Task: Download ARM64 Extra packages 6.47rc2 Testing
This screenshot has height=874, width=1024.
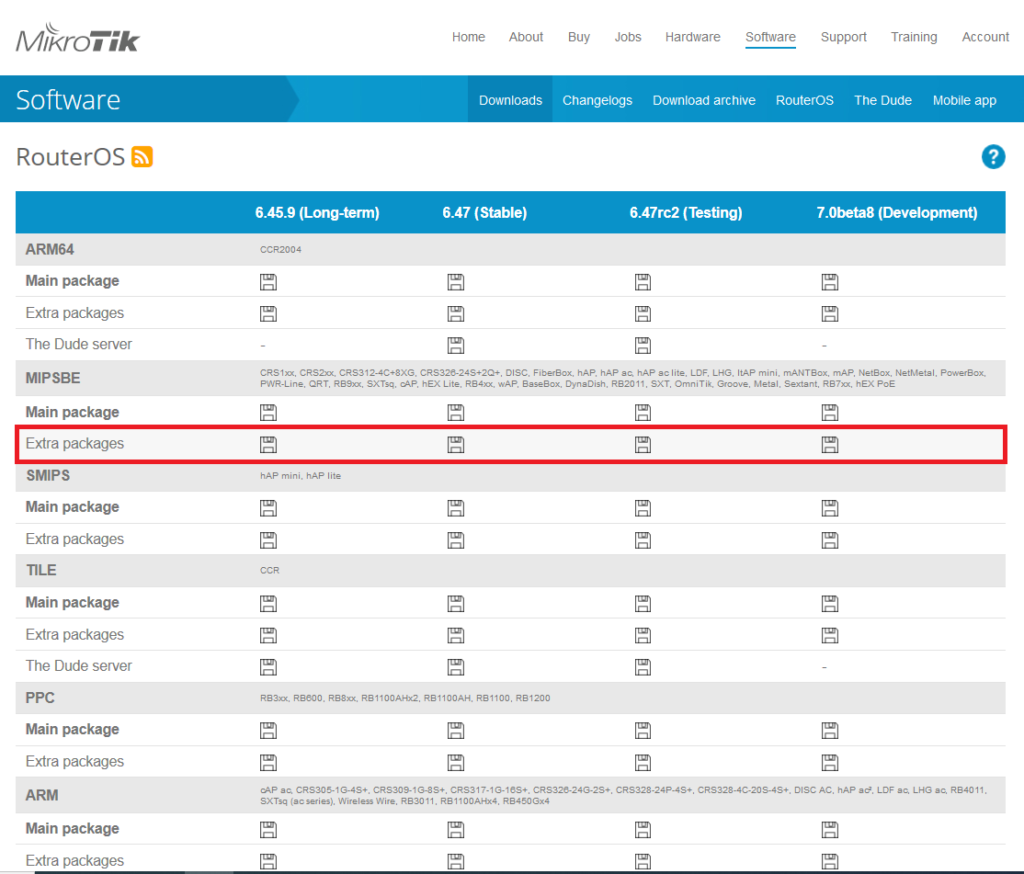Action: [x=643, y=314]
